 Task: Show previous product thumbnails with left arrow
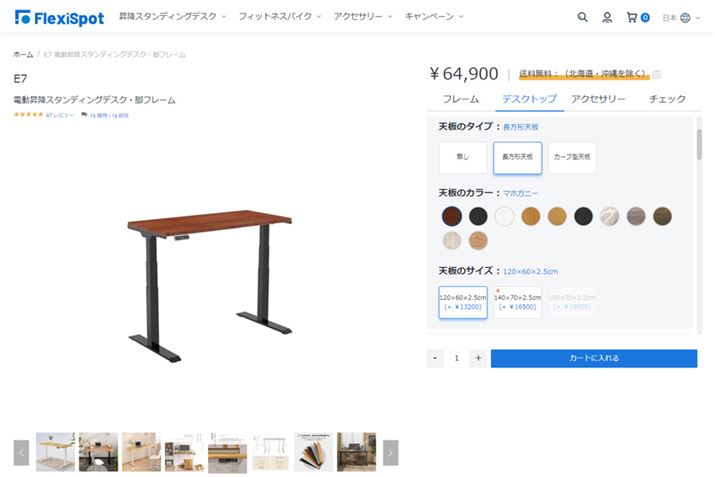[x=21, y=453]
